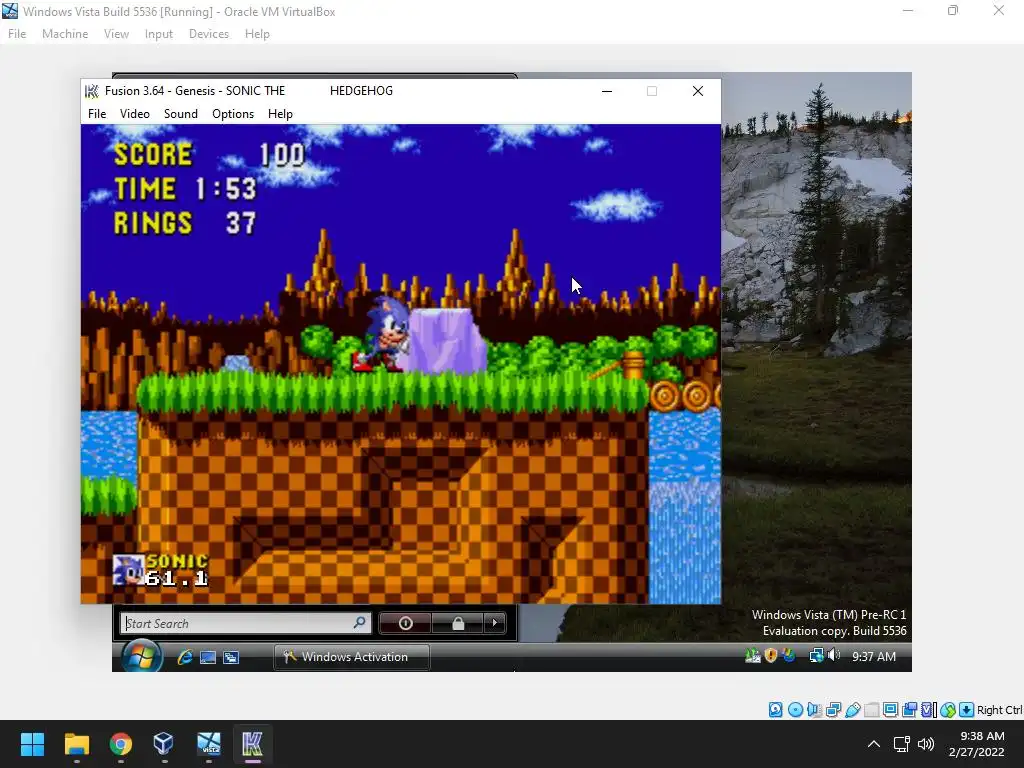Open VirtualBox Machine menu

pos(65,34)
